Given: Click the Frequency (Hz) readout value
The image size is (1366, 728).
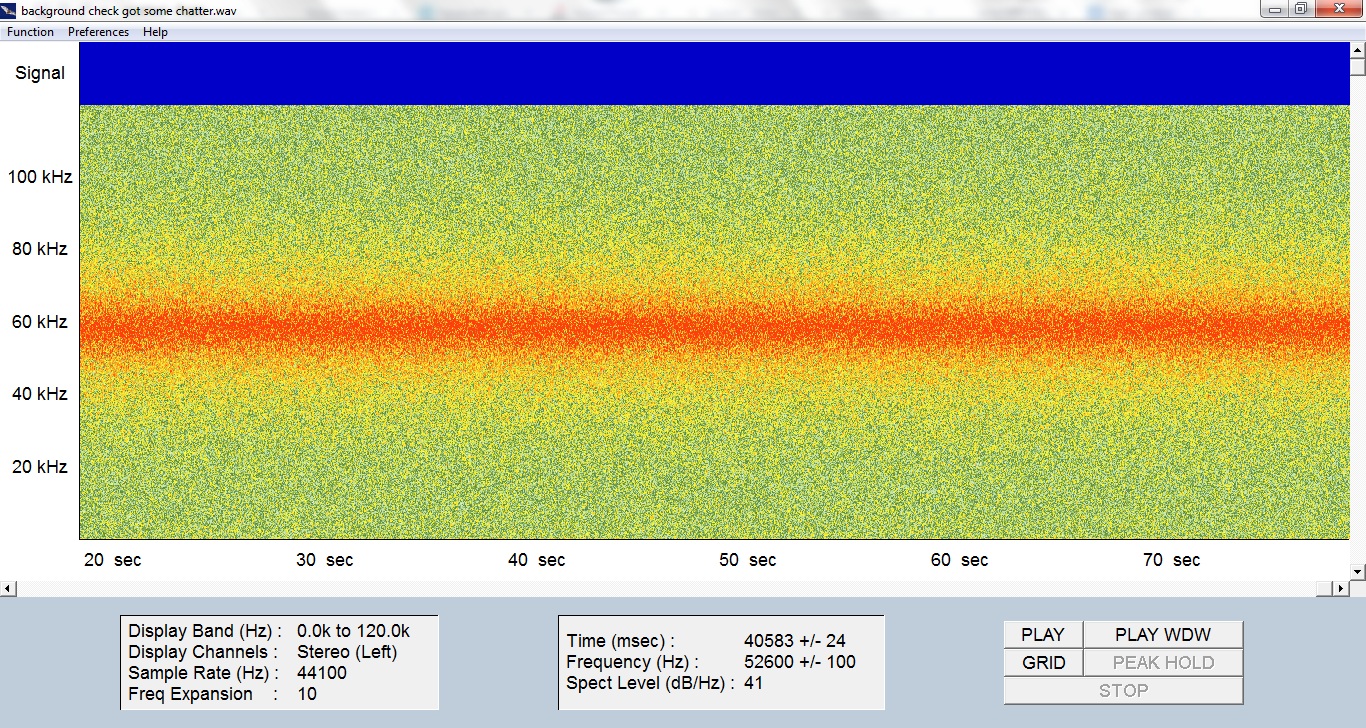Looking at the screenshot, I should point(800,662).
